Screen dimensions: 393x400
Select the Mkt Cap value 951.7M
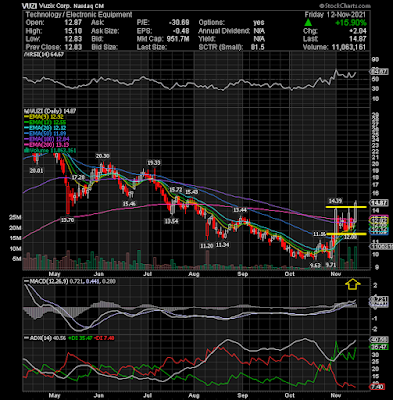[179, 39]
